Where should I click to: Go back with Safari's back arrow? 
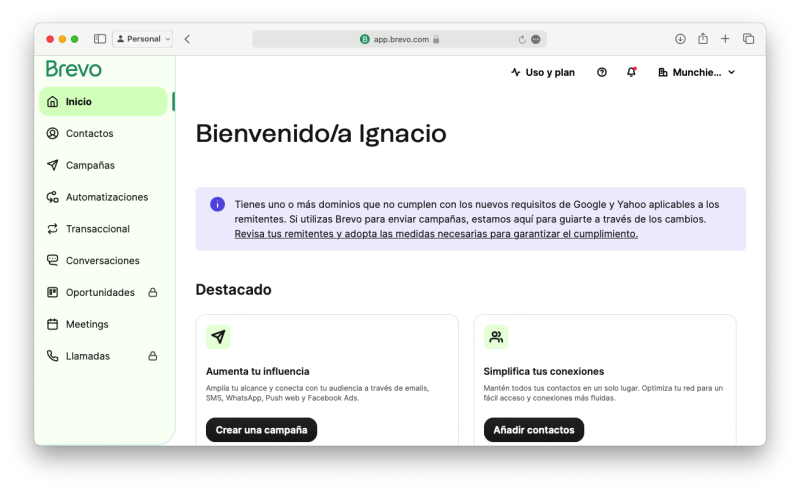point(187,39)
